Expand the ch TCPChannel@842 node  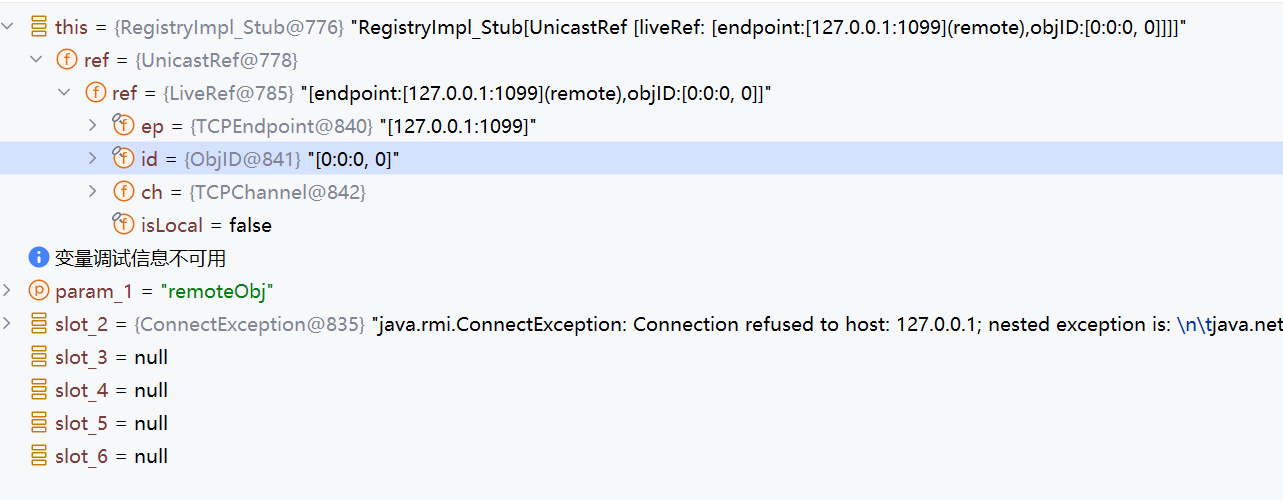[93, 191]
